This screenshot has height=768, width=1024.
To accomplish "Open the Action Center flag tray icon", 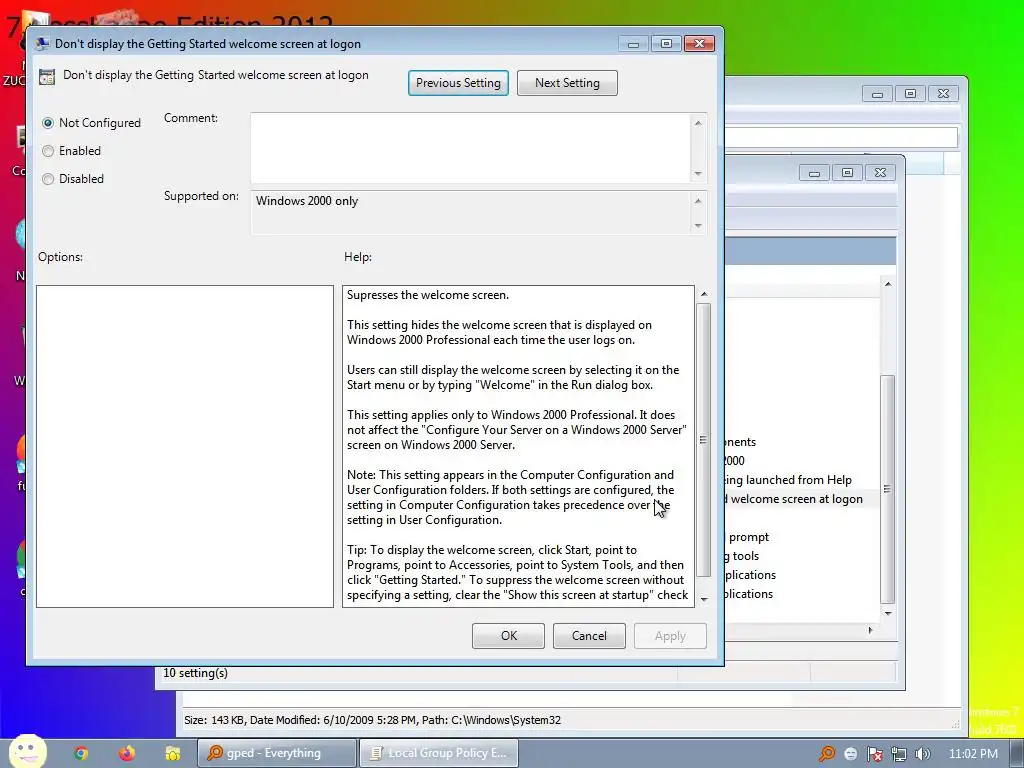I will click(x=874, y=754).
